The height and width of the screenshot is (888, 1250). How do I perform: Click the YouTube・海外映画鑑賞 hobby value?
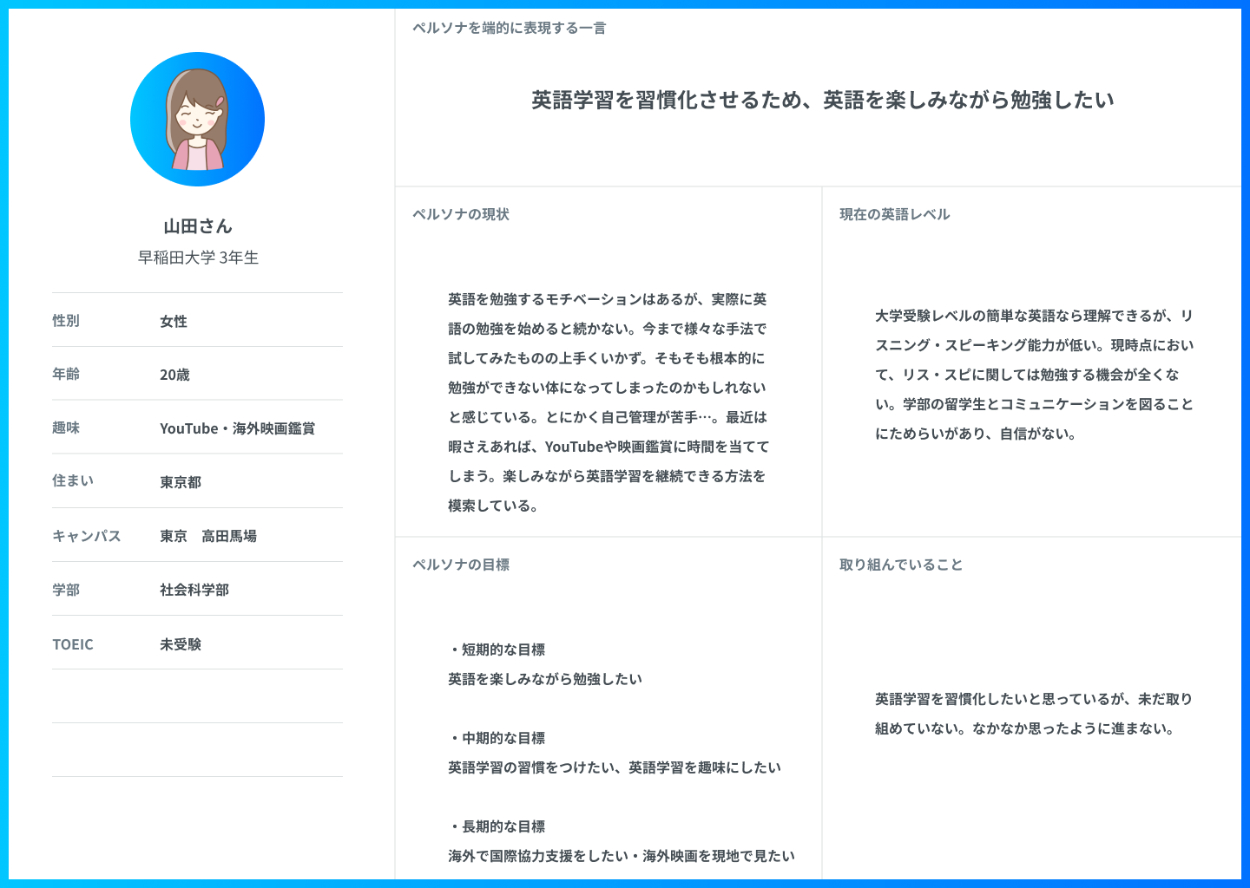pyautogui.click(x=237, y=428)
